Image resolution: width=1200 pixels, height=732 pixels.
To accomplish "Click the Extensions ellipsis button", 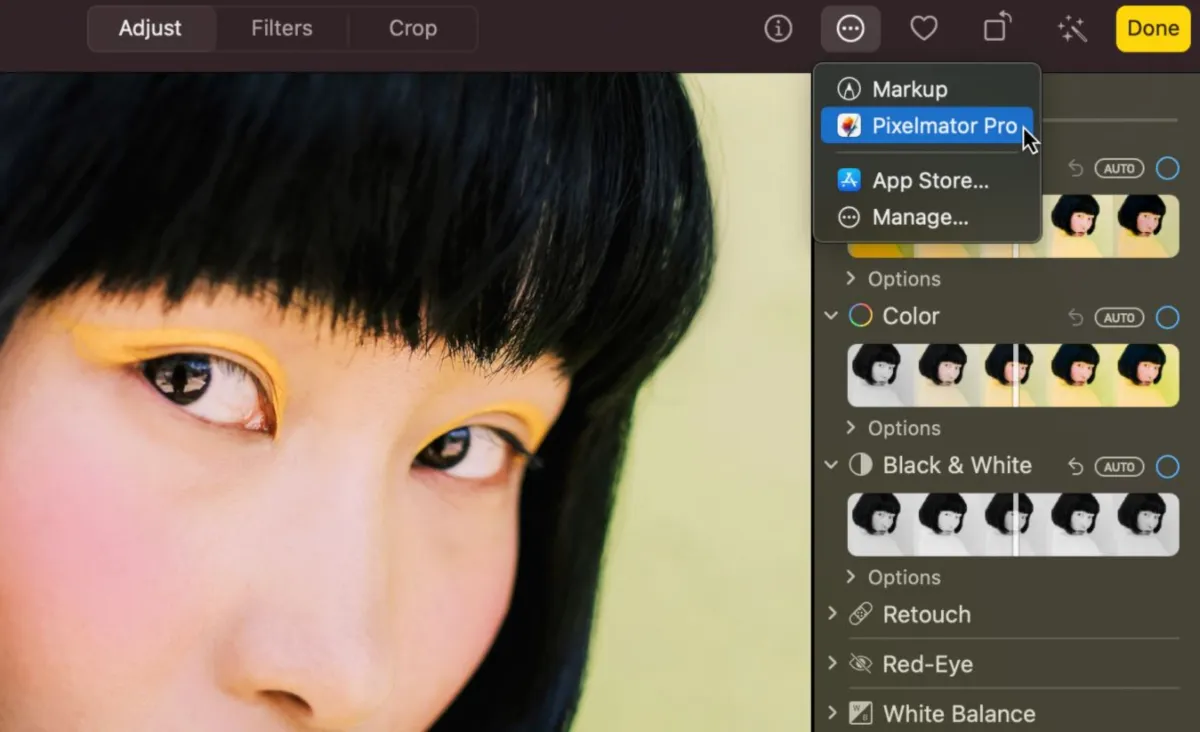I will pyautogui.click(x=851, y=29).
